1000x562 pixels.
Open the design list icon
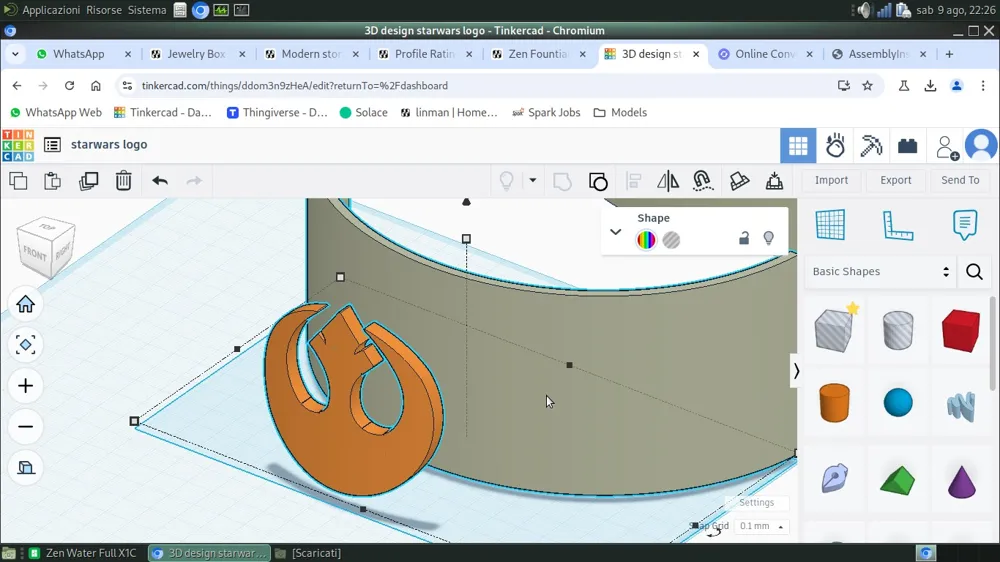pyautogui.click(x=52, y=145)
